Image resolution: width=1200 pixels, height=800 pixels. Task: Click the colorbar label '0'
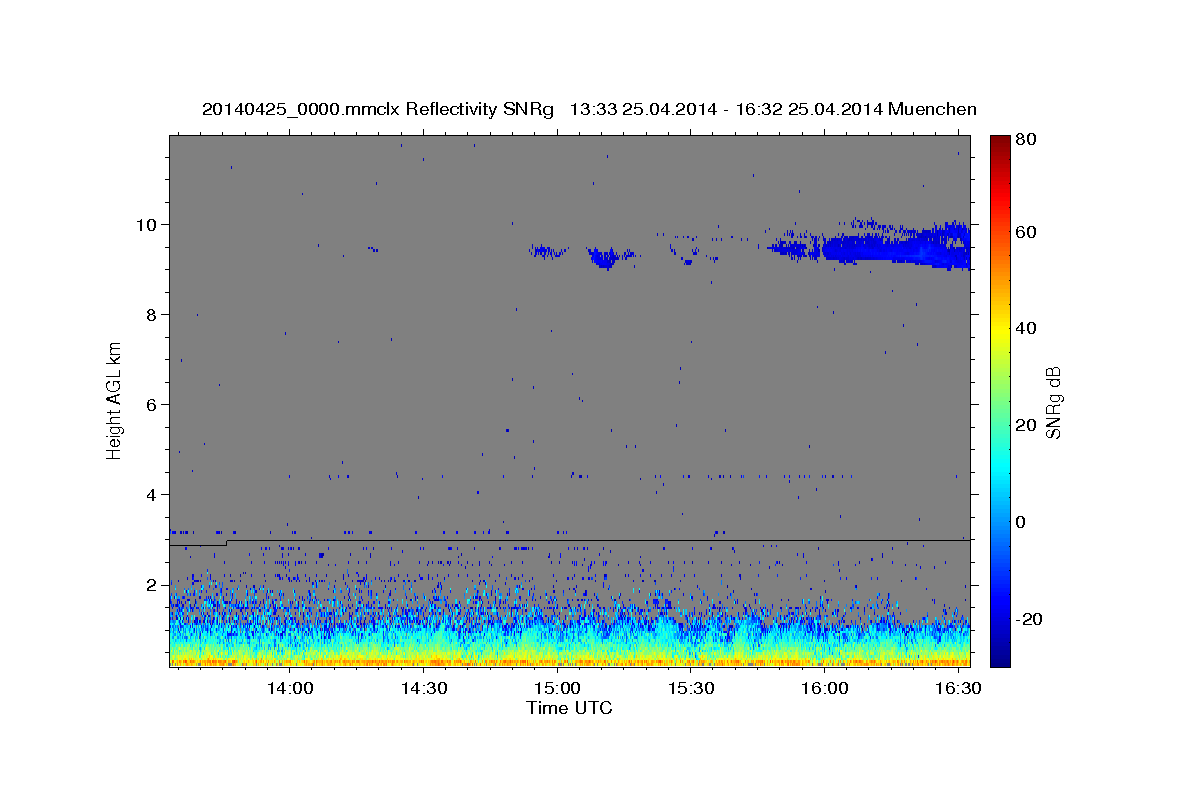tap(1020, 521)
